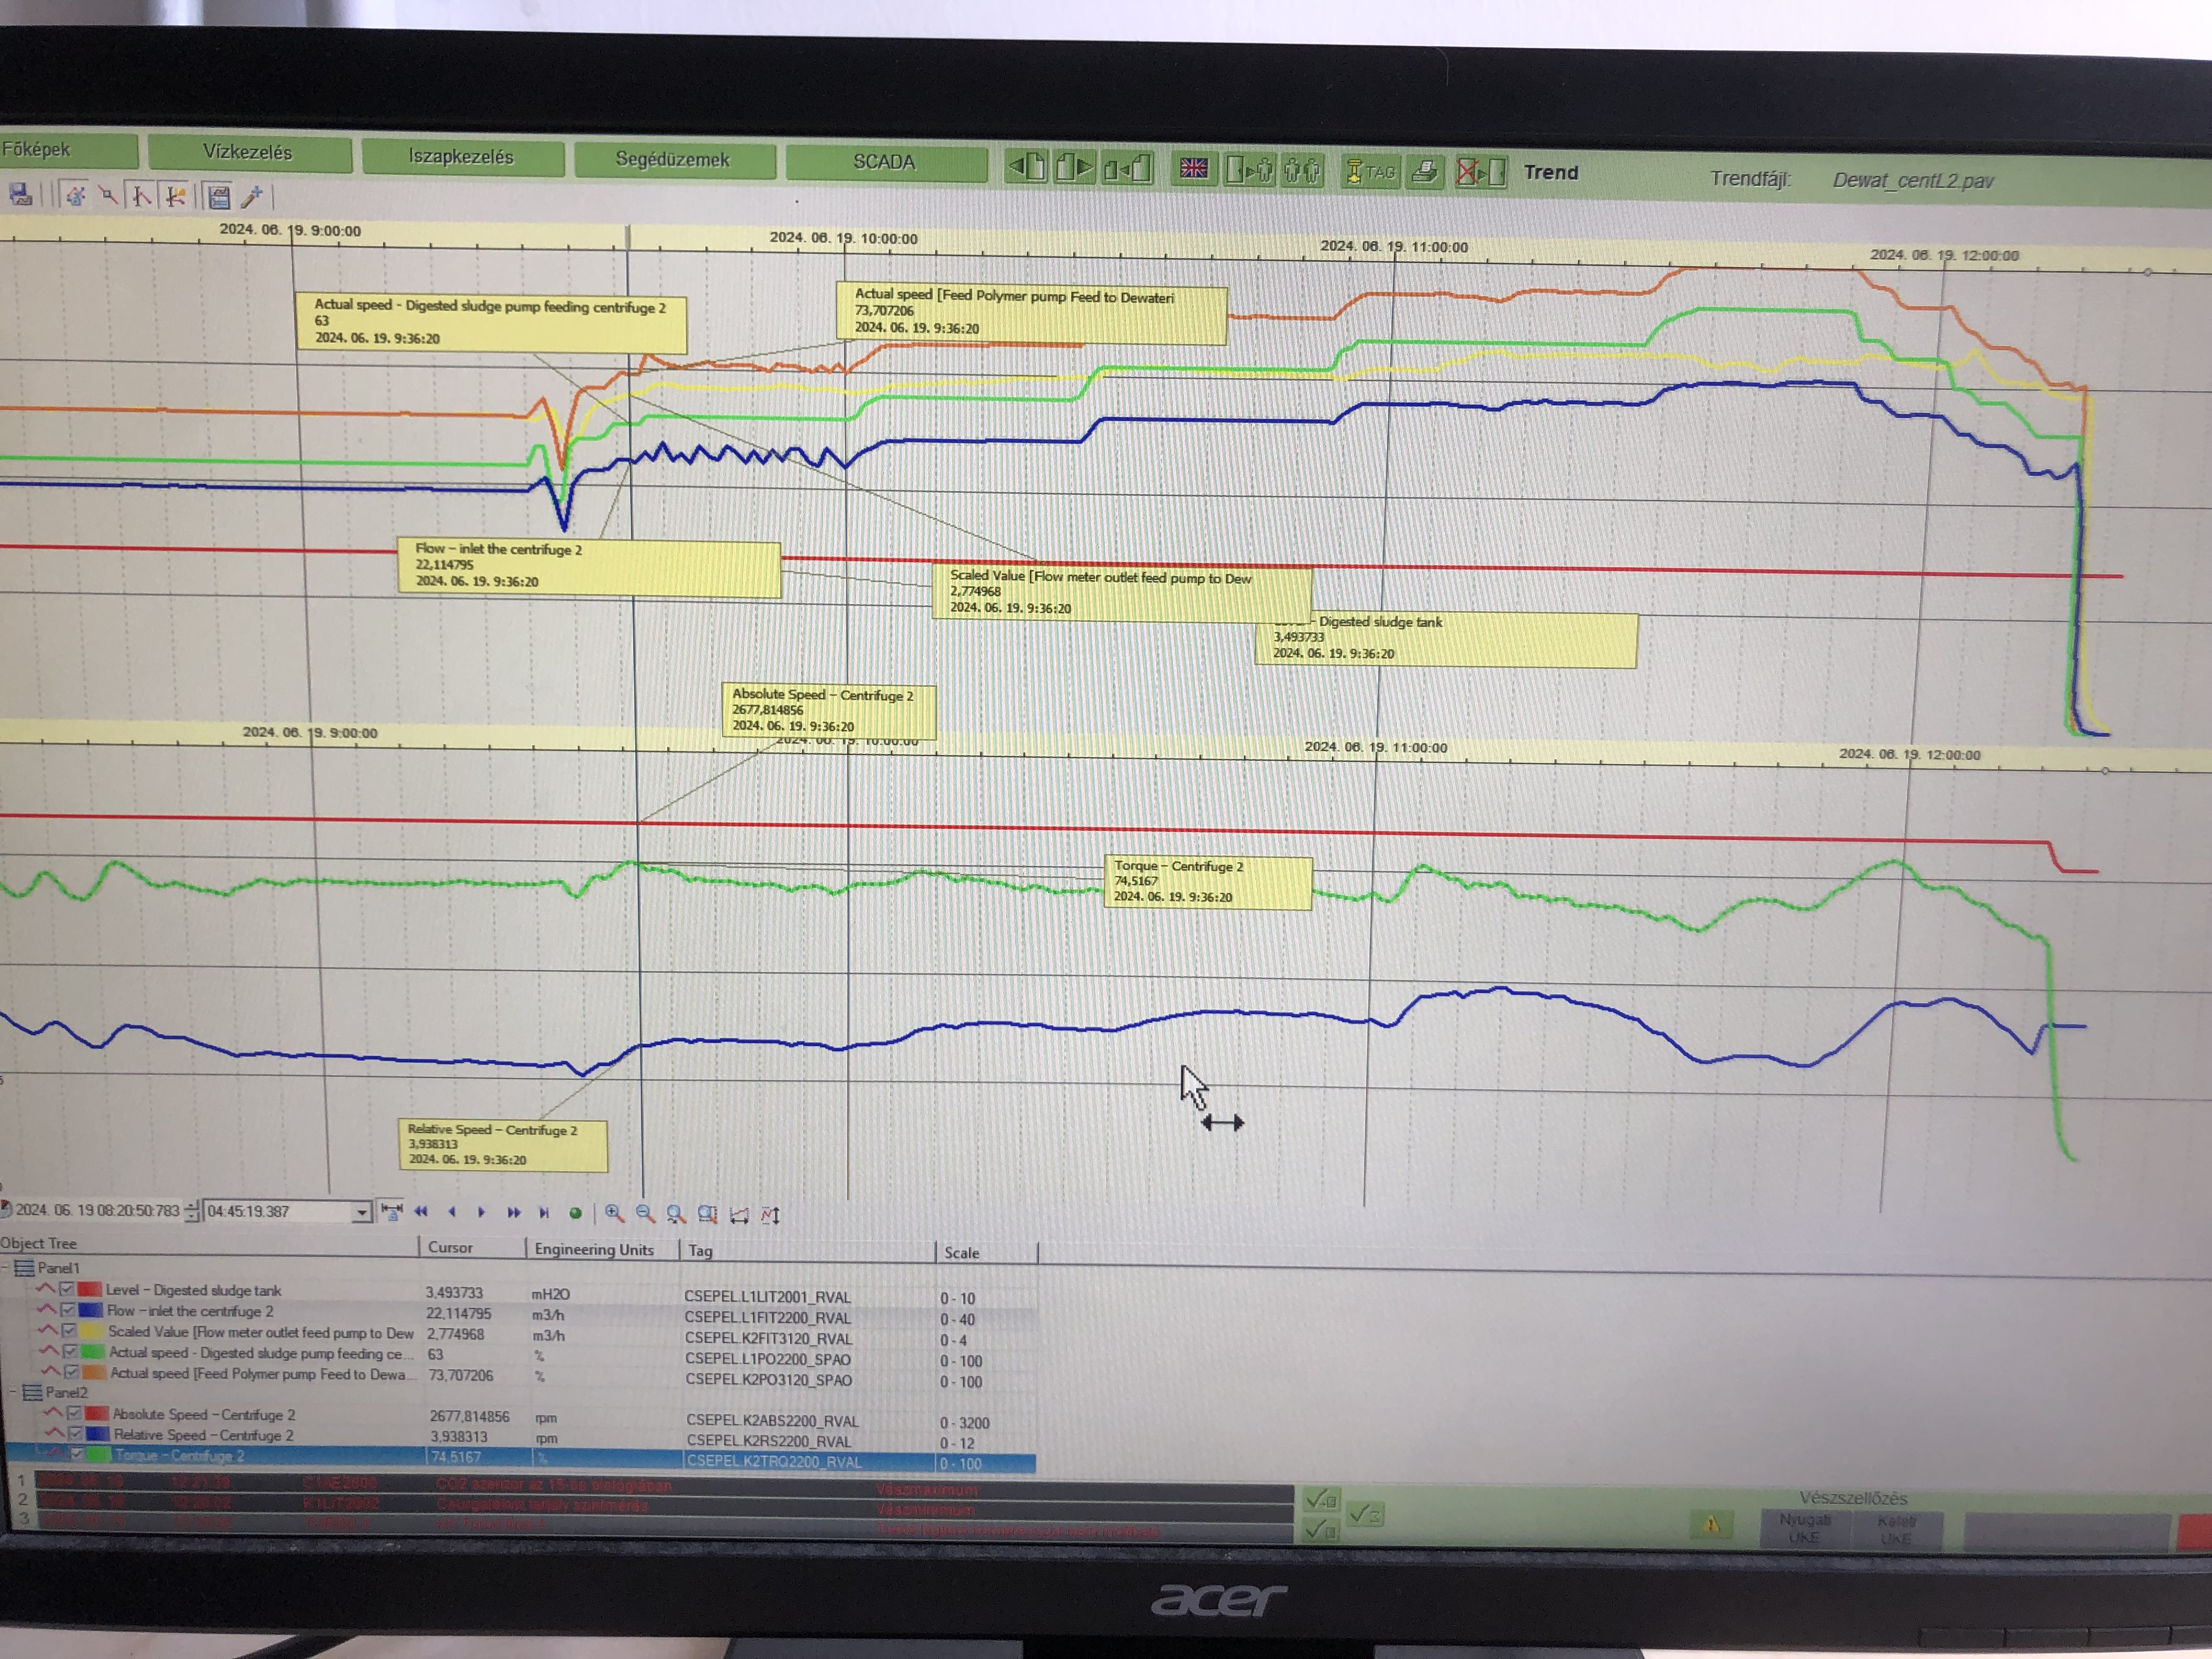Click the Scale column header
The height and width of the screenshot is (1659, 2212).
961,1252
